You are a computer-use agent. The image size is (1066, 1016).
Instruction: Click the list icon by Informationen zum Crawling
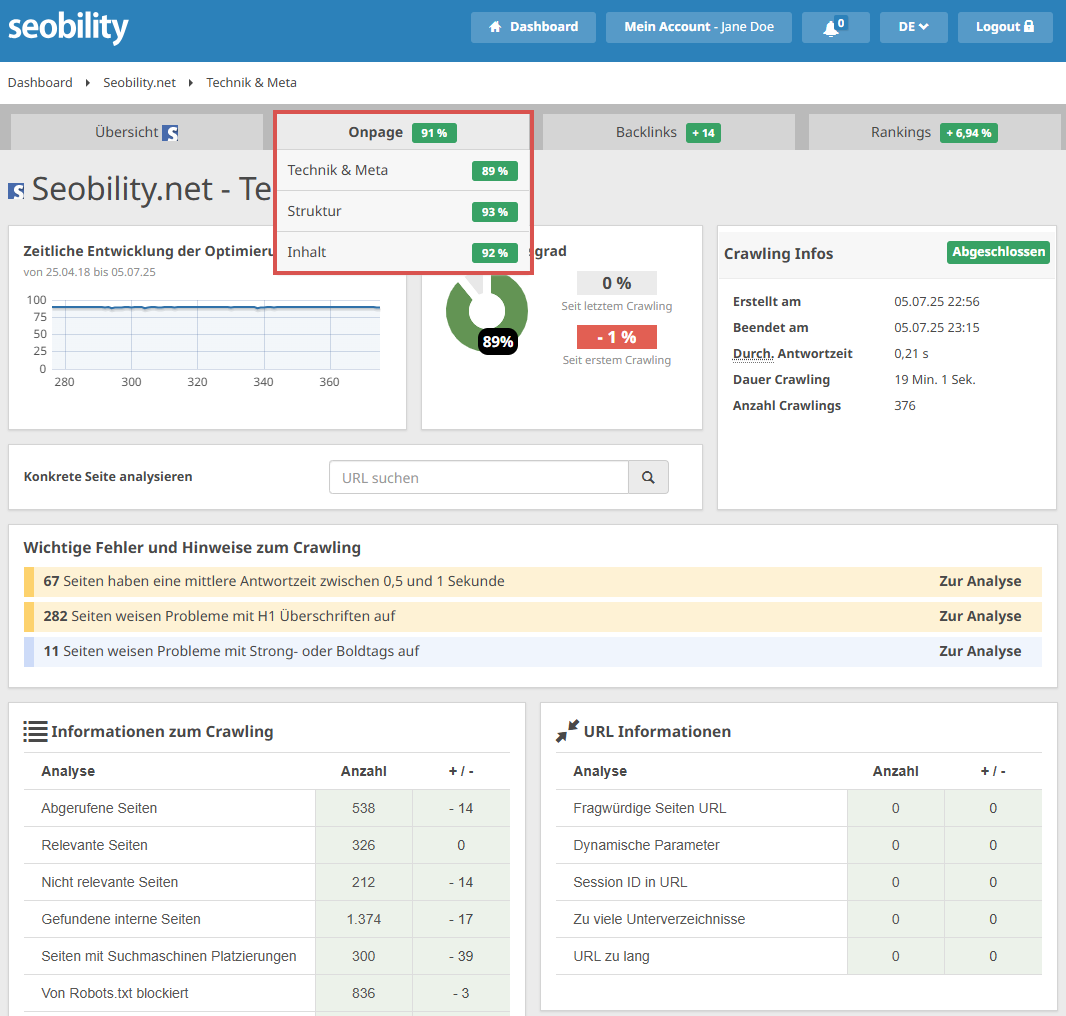pyautogui.click(x=35, y=732)
